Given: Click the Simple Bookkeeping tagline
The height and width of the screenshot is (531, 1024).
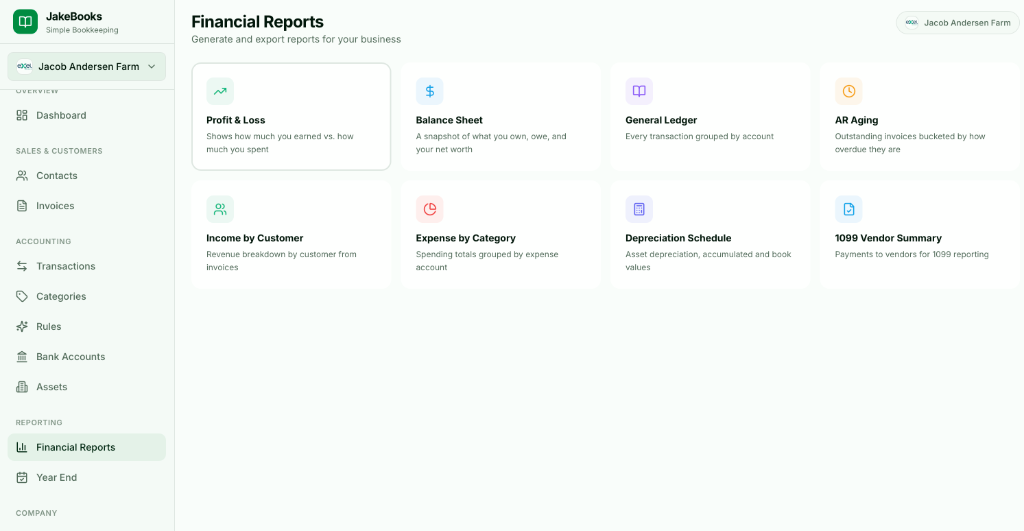Looking at the screenshot, I should click(82, 30).
